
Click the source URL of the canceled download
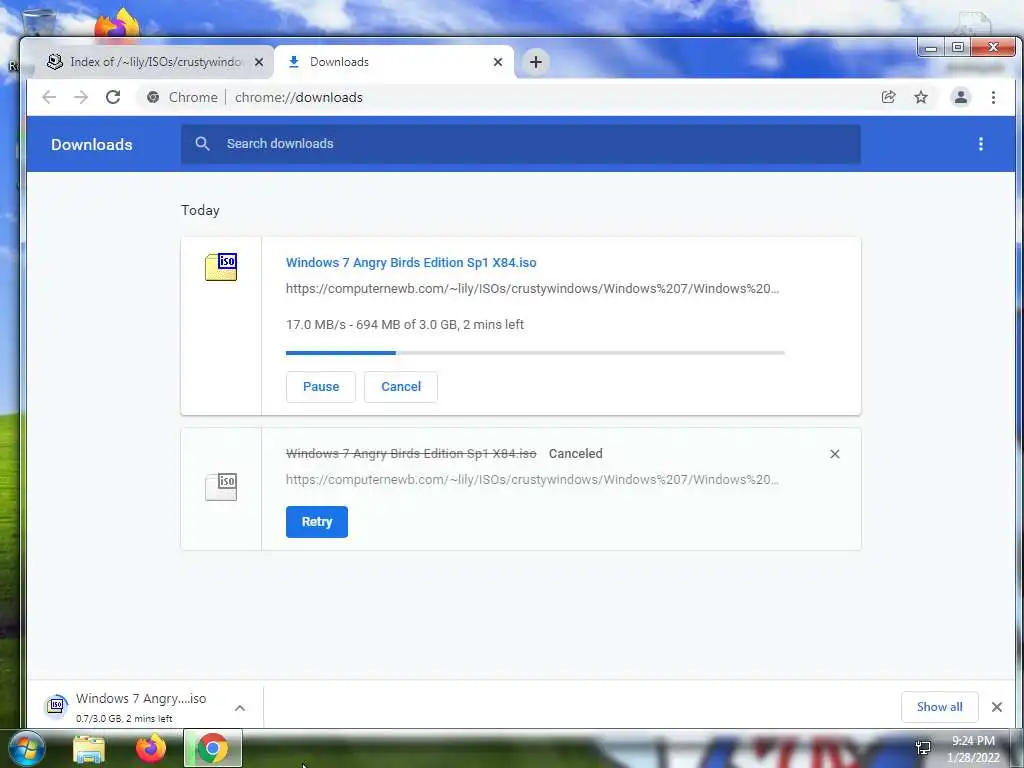[x=532, y=479]
